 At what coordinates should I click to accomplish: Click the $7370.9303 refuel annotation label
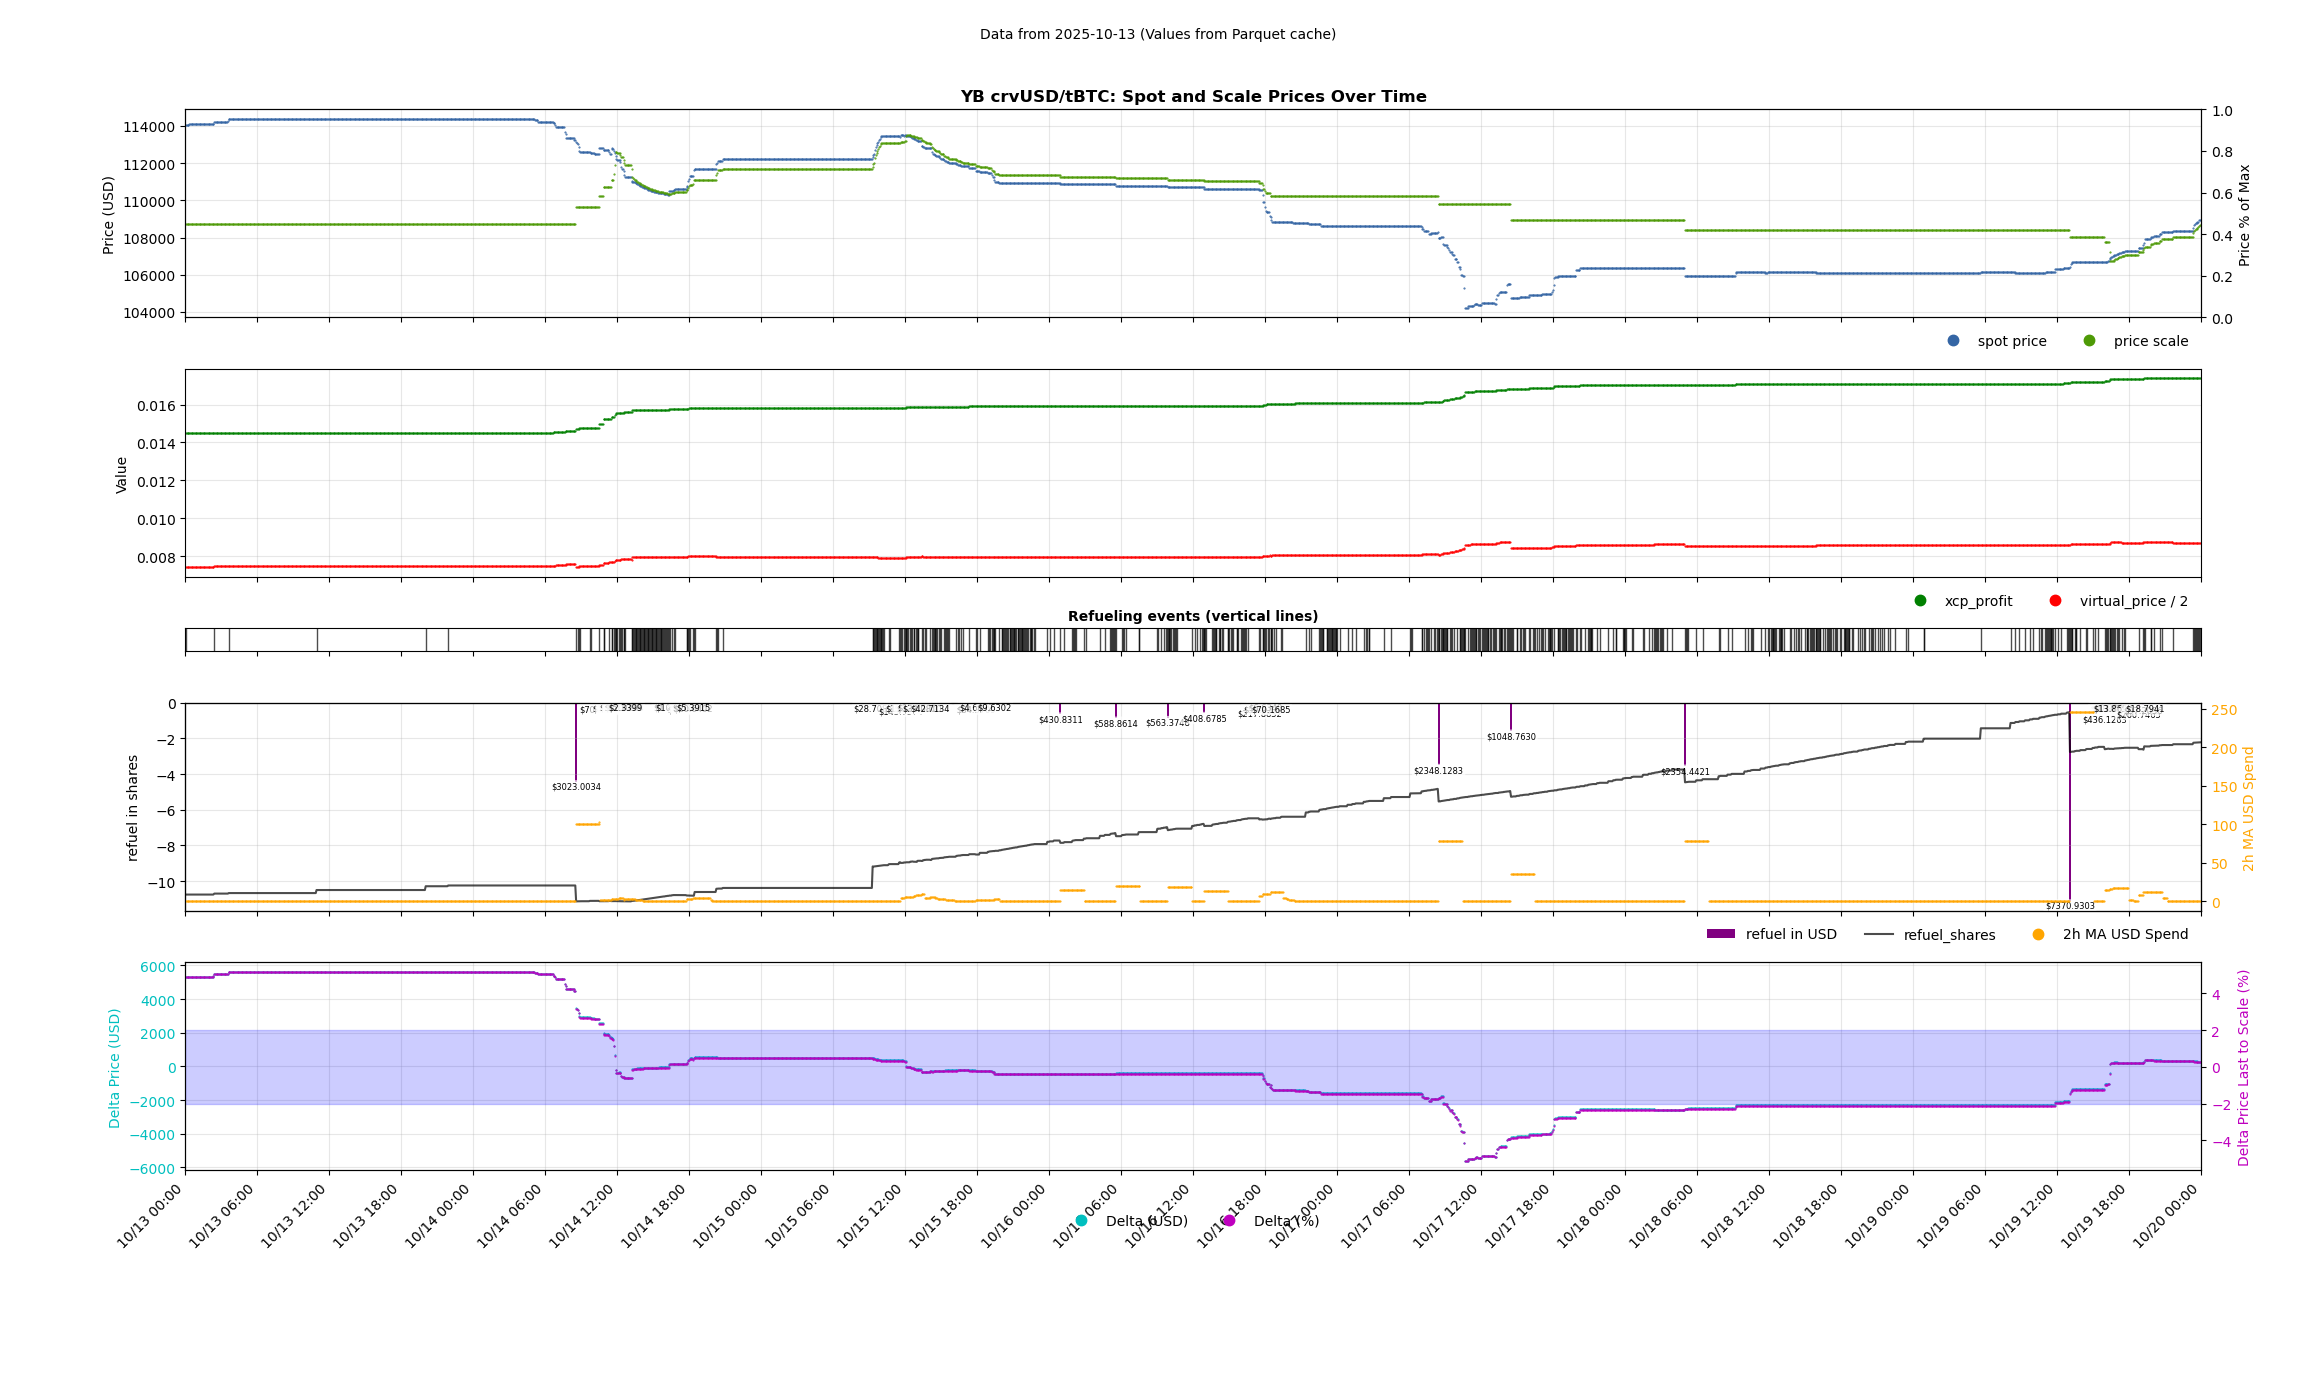pyautogui.click(x=2069, y=906)
